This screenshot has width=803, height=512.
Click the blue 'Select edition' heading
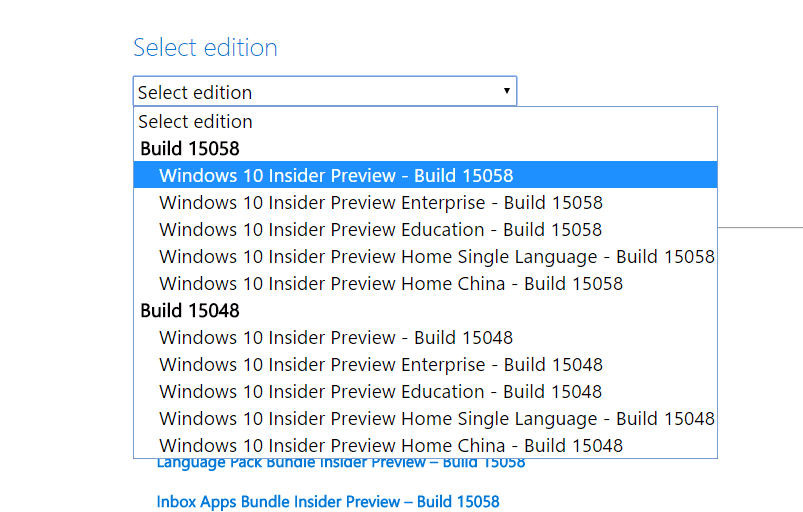pyautogui.click(x=205, y=48)
